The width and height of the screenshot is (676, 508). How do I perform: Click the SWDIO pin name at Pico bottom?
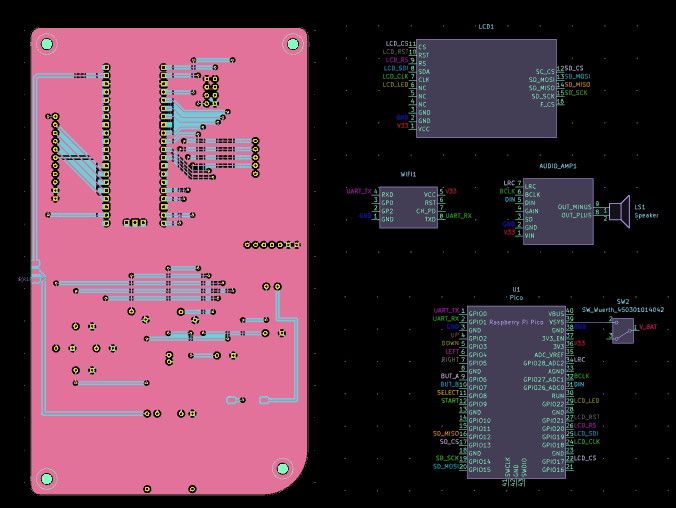coord(524,467)
